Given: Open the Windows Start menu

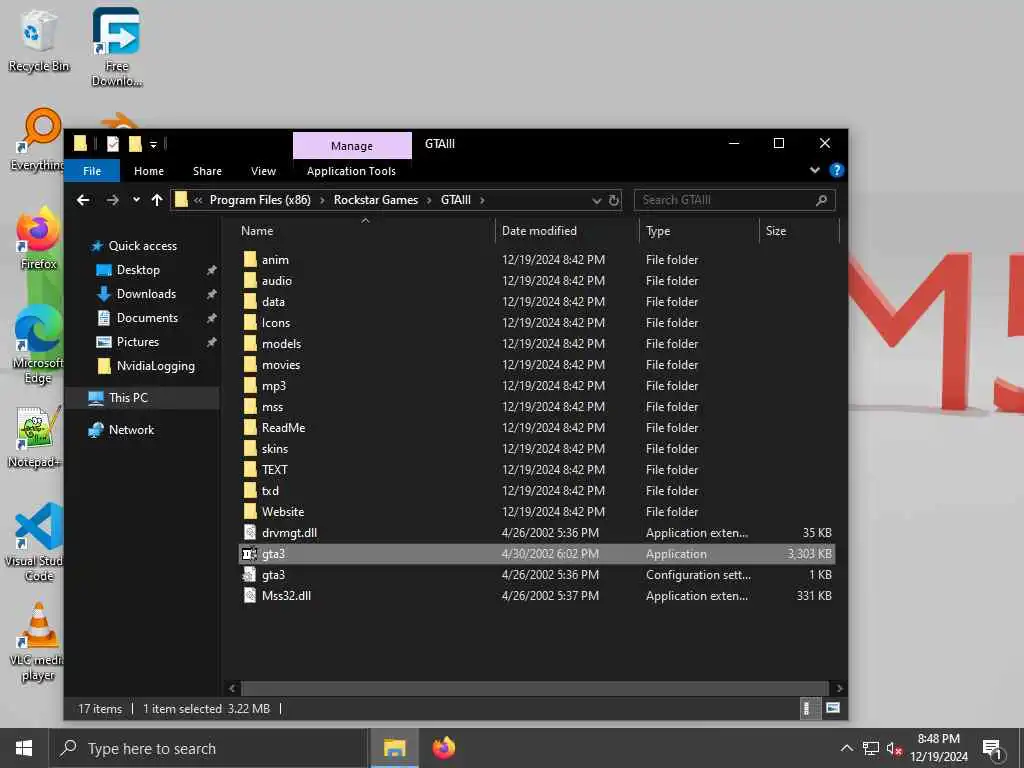Looking at the screenshot, I should click(x=24, y=748).
